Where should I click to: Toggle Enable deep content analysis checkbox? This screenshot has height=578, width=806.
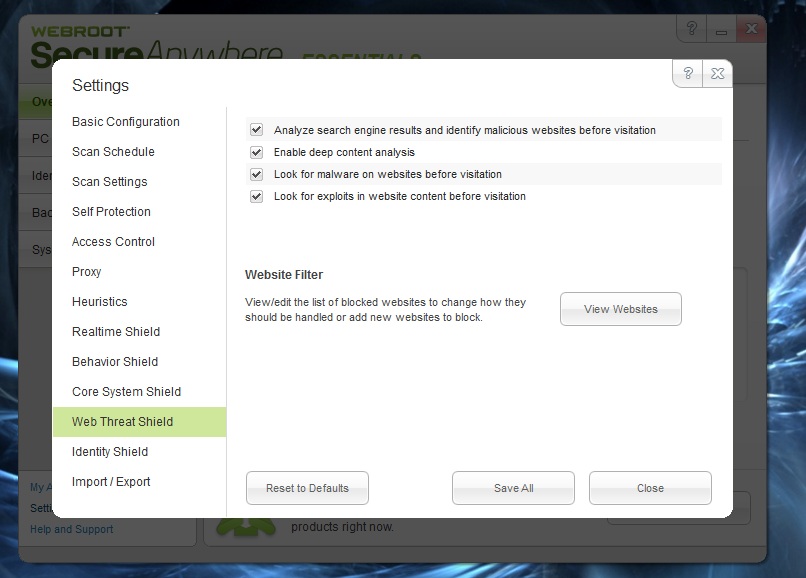click(x=257, y=152)
